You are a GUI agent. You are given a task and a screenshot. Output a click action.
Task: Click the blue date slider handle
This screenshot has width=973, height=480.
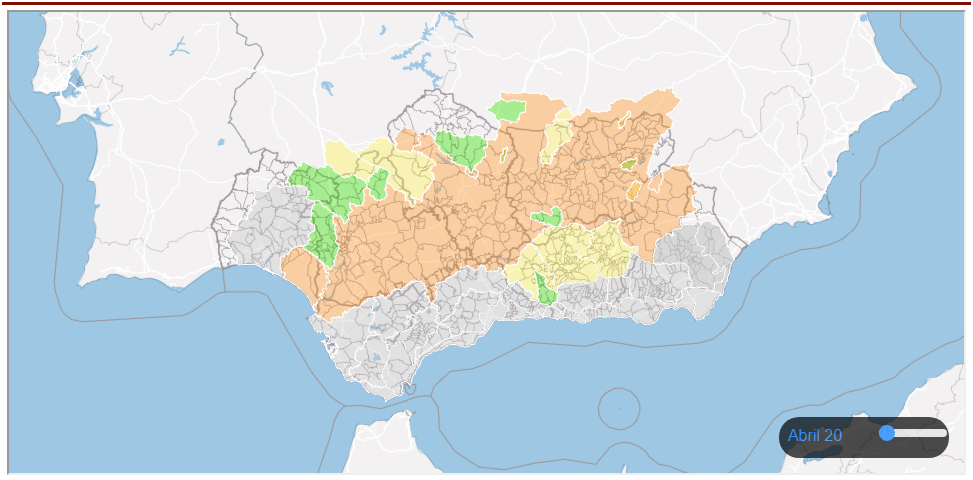(887, 433)
